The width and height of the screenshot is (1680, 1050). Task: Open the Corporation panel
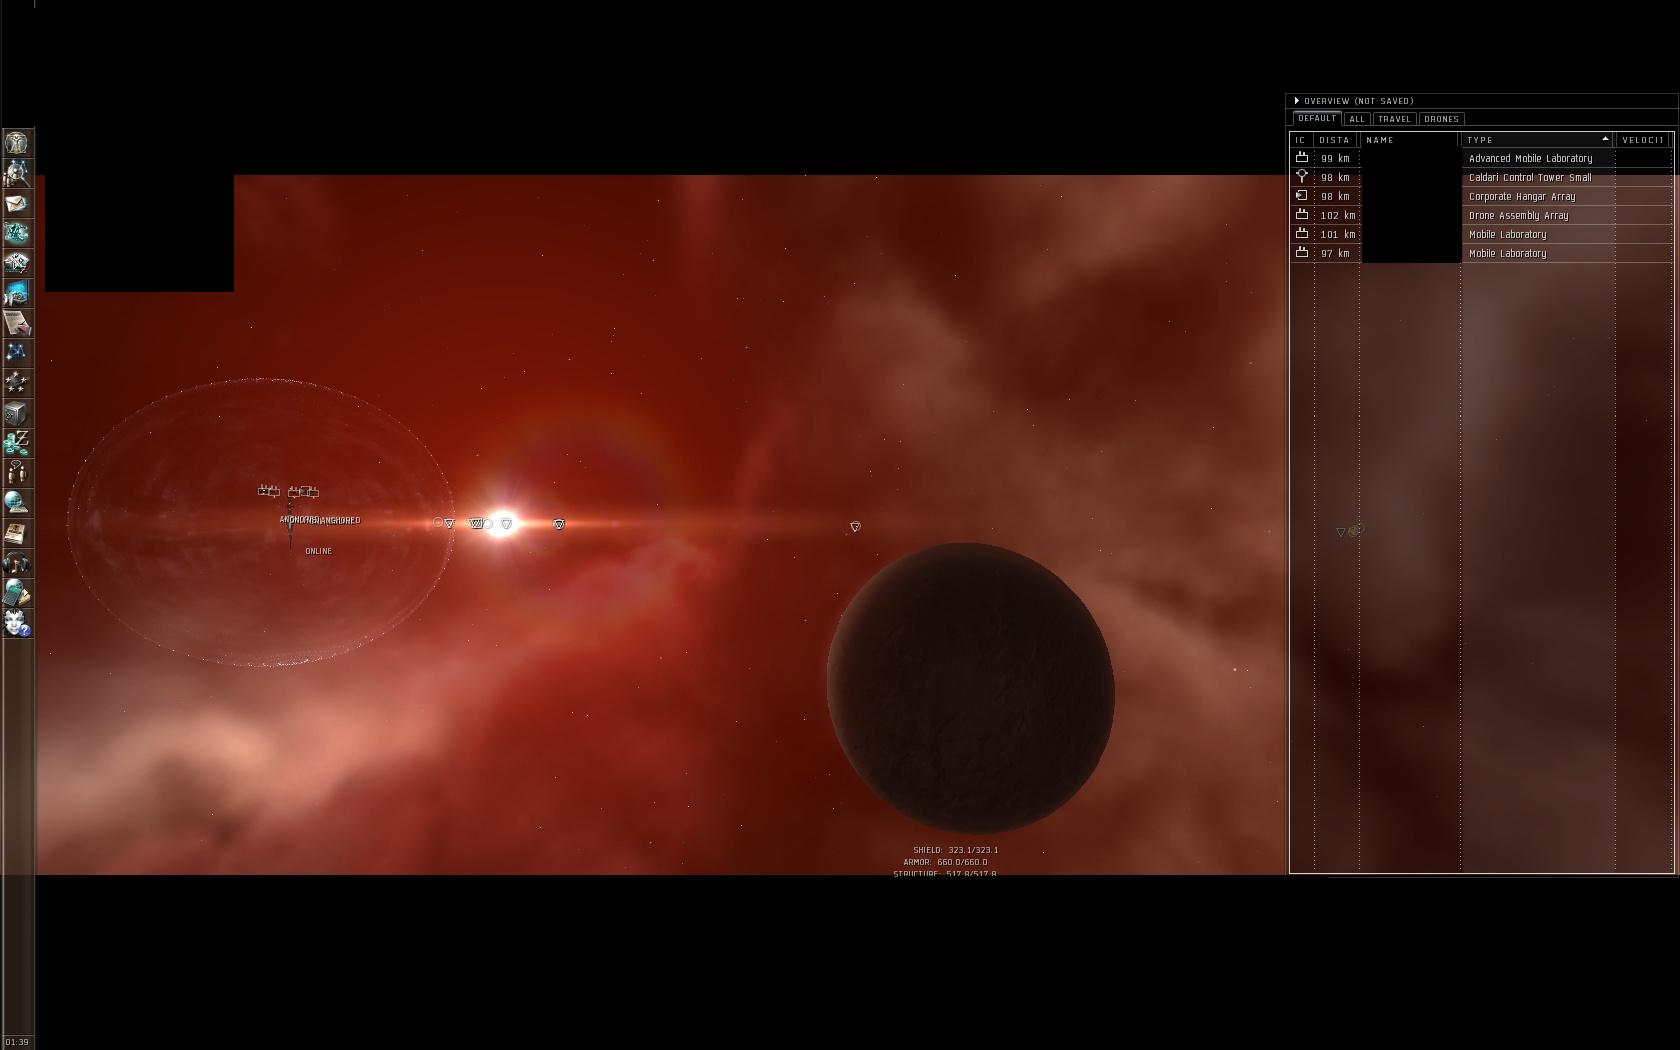pyautogui.click(x=17, y=383)
